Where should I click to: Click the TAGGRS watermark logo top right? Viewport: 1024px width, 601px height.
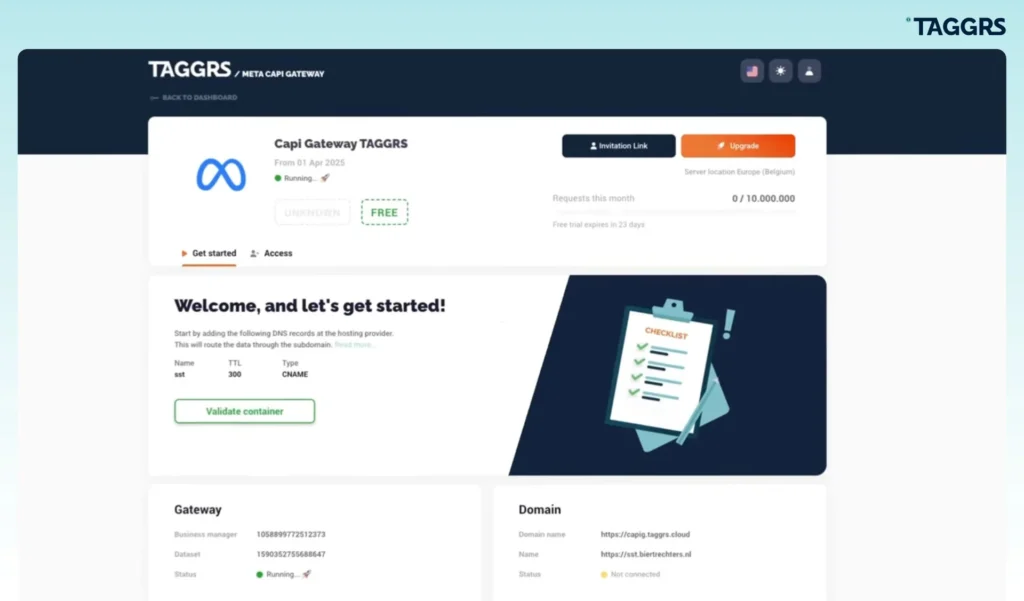pos(956,27)
